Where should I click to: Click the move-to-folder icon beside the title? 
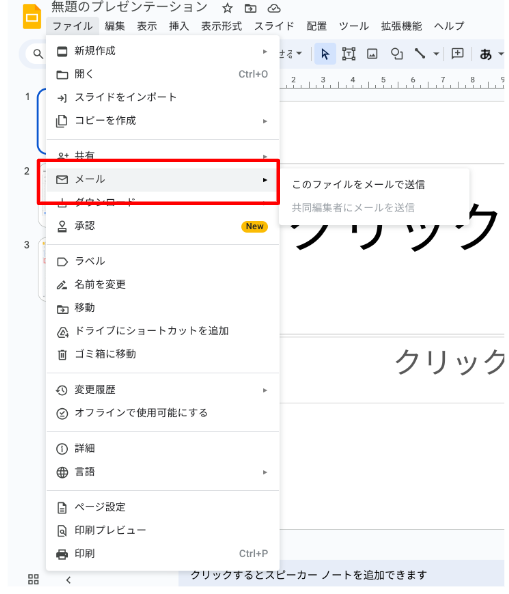(250, 8)
